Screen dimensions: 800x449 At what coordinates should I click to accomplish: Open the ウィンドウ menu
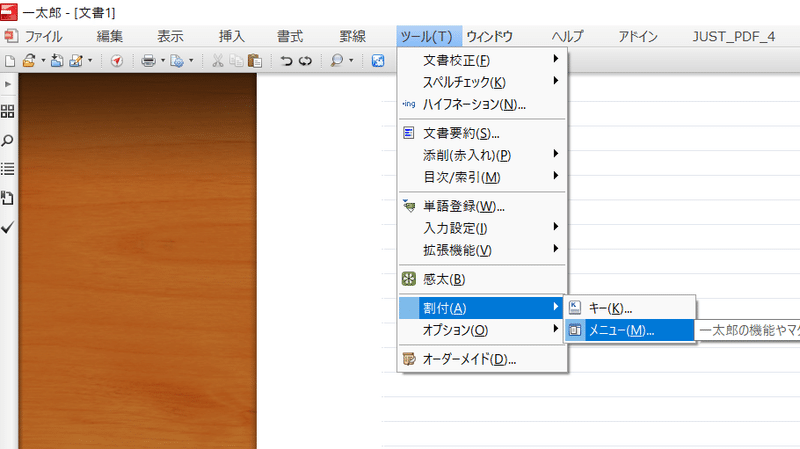(x=490, y=37)
